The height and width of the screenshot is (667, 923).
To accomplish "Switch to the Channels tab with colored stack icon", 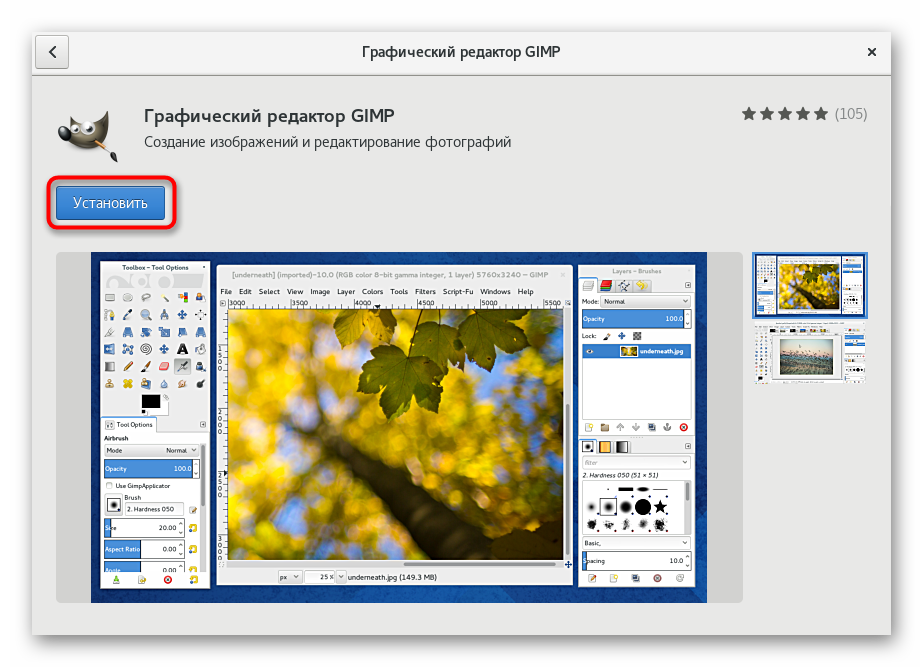I will 606,286.
